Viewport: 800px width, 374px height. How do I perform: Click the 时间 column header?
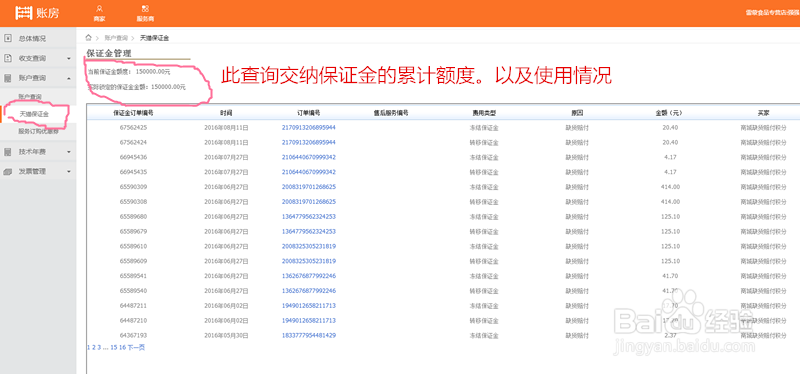pyautogui.click(x=226, y=113)
